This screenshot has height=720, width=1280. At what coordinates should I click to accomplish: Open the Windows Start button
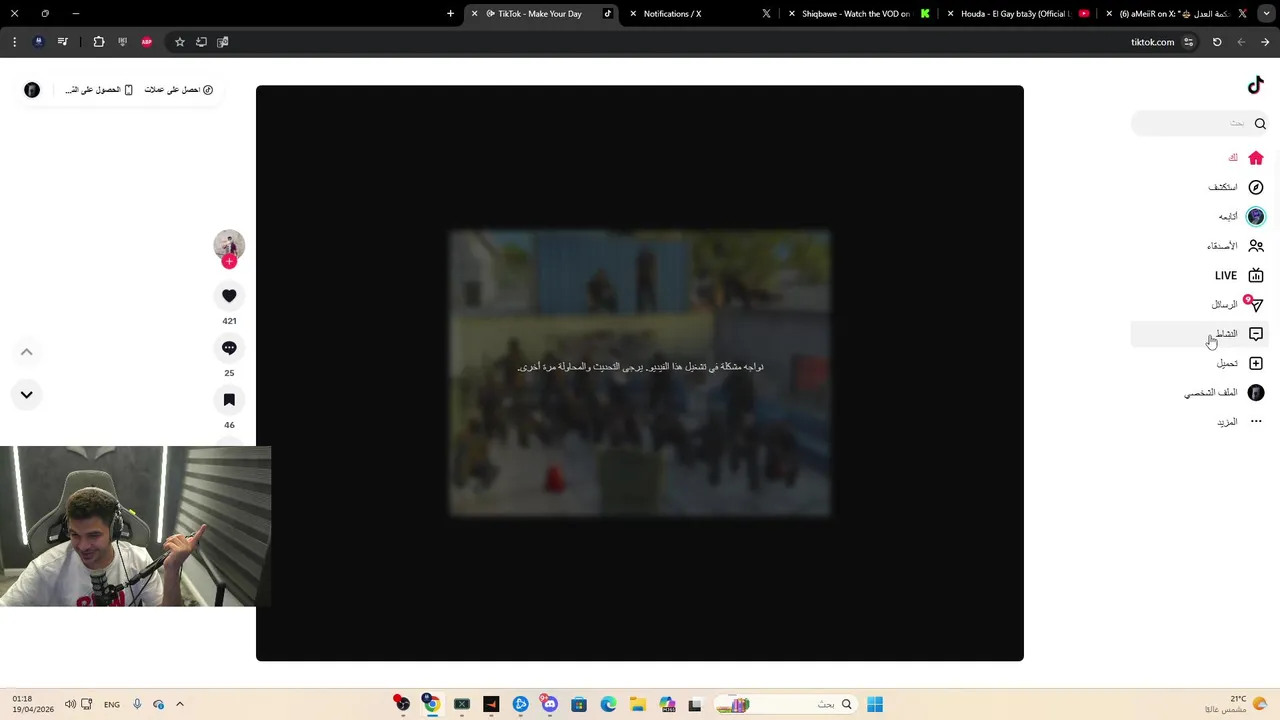point(875,704)
